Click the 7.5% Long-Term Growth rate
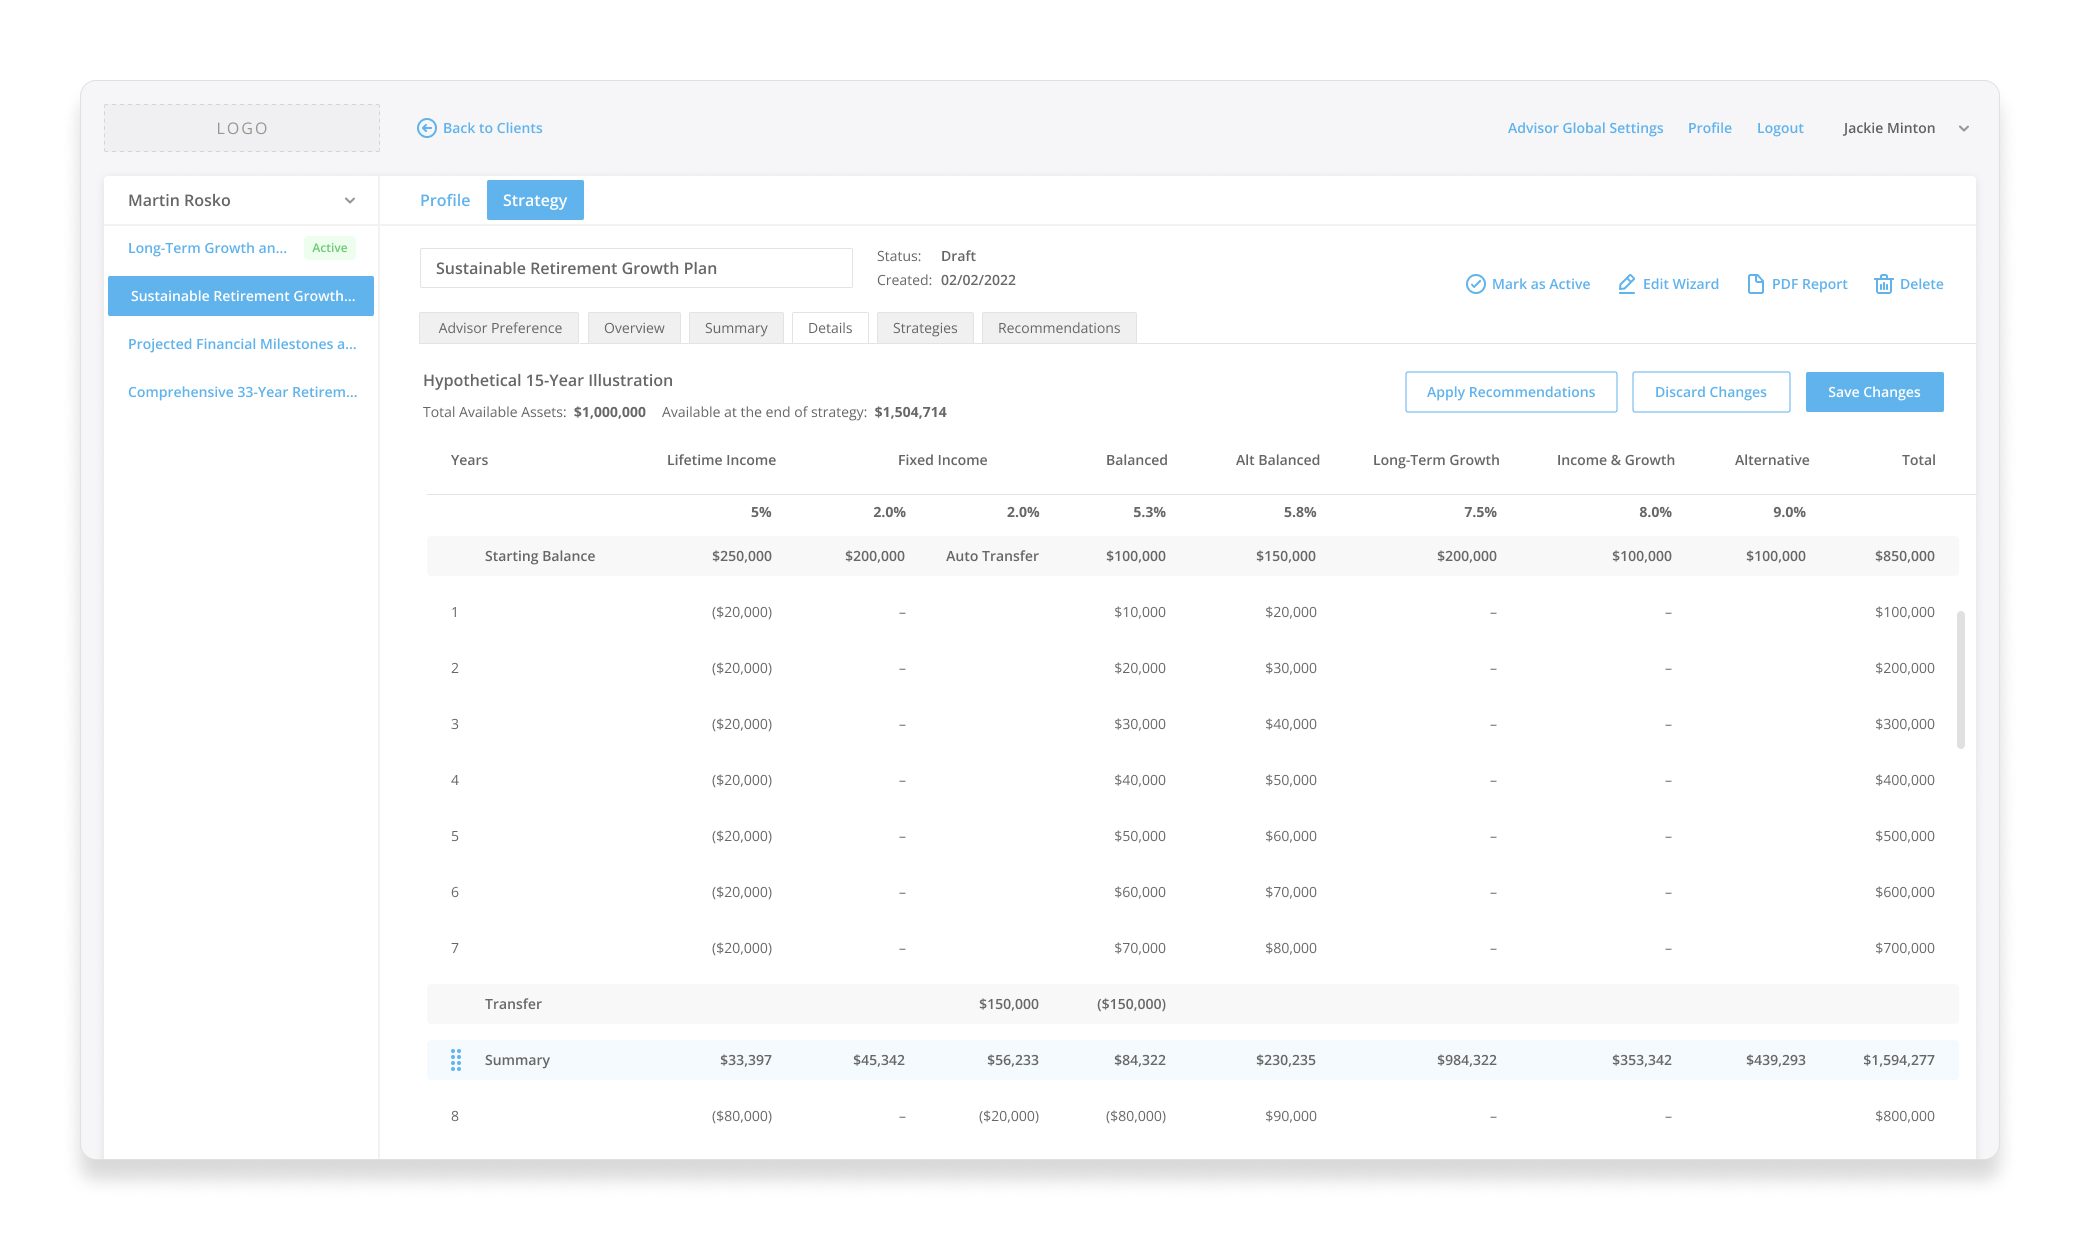This screenshot has width=2080, height=1240. [x=1480, y=512]
